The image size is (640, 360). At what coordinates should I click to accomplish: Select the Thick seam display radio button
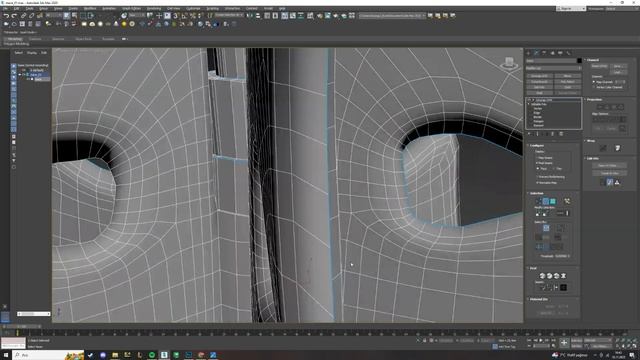pos(541,168)
